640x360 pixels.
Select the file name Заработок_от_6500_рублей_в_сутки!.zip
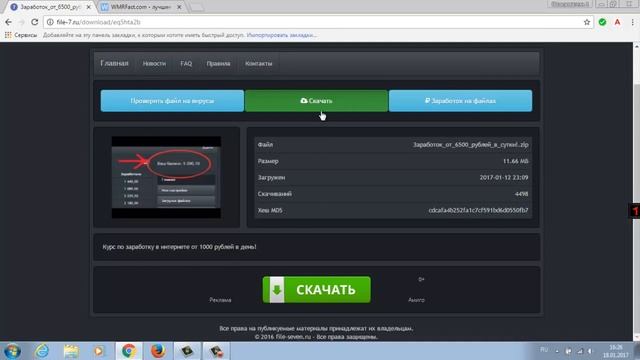pyautogui.click(x=471, y=145)
